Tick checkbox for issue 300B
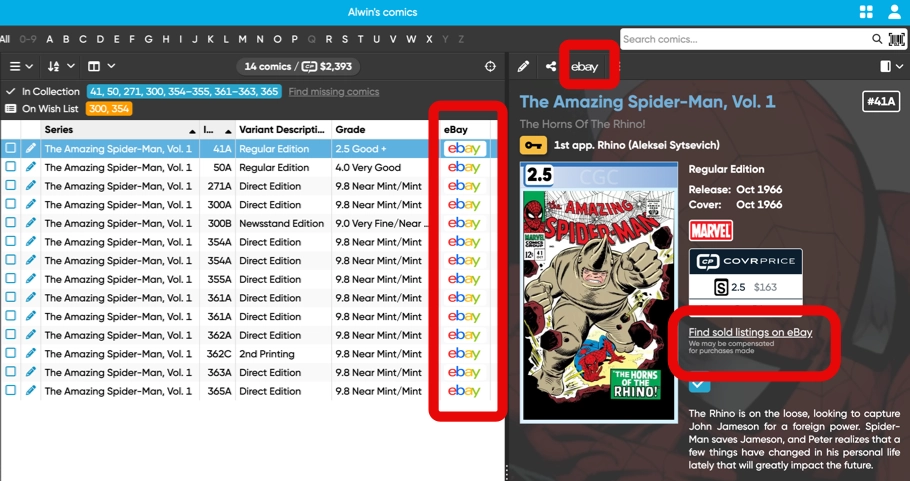 10,223
